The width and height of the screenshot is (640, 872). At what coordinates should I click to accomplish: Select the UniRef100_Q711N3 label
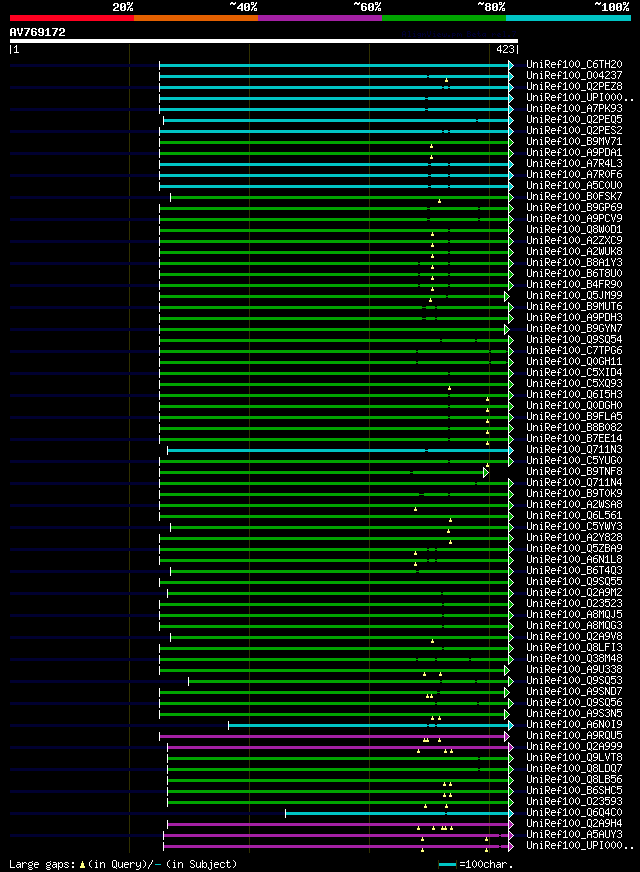574,449
